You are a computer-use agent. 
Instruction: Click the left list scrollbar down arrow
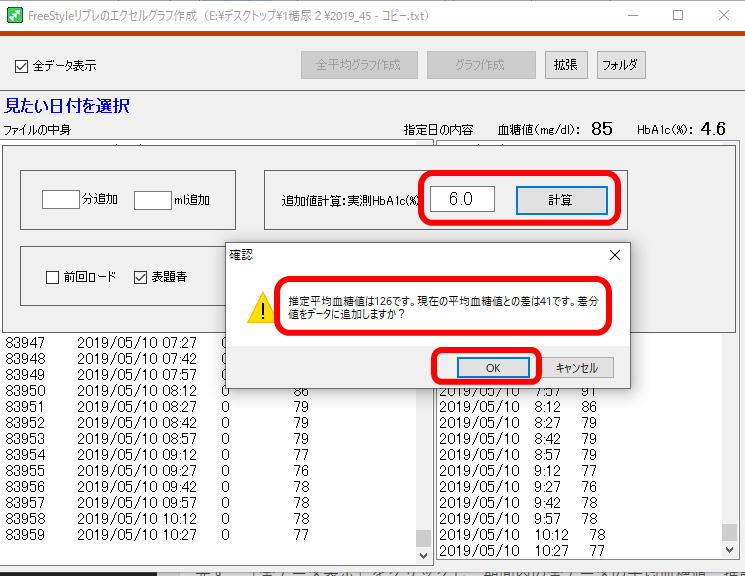click(x=423, y=554)
